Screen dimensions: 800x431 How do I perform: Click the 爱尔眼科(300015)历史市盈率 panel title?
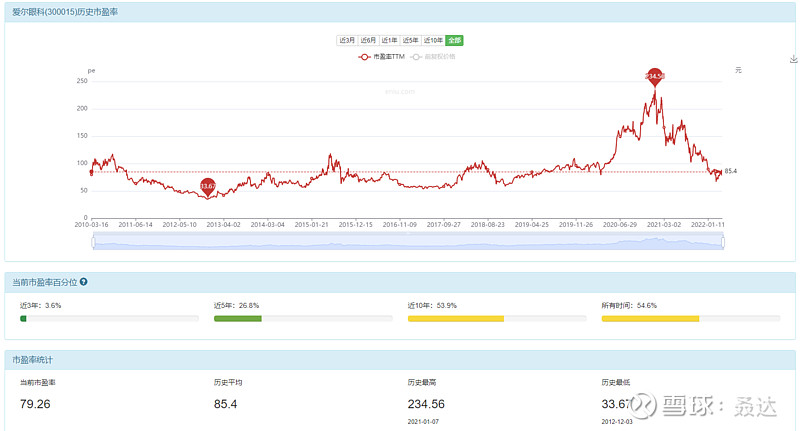coord(65,12)
